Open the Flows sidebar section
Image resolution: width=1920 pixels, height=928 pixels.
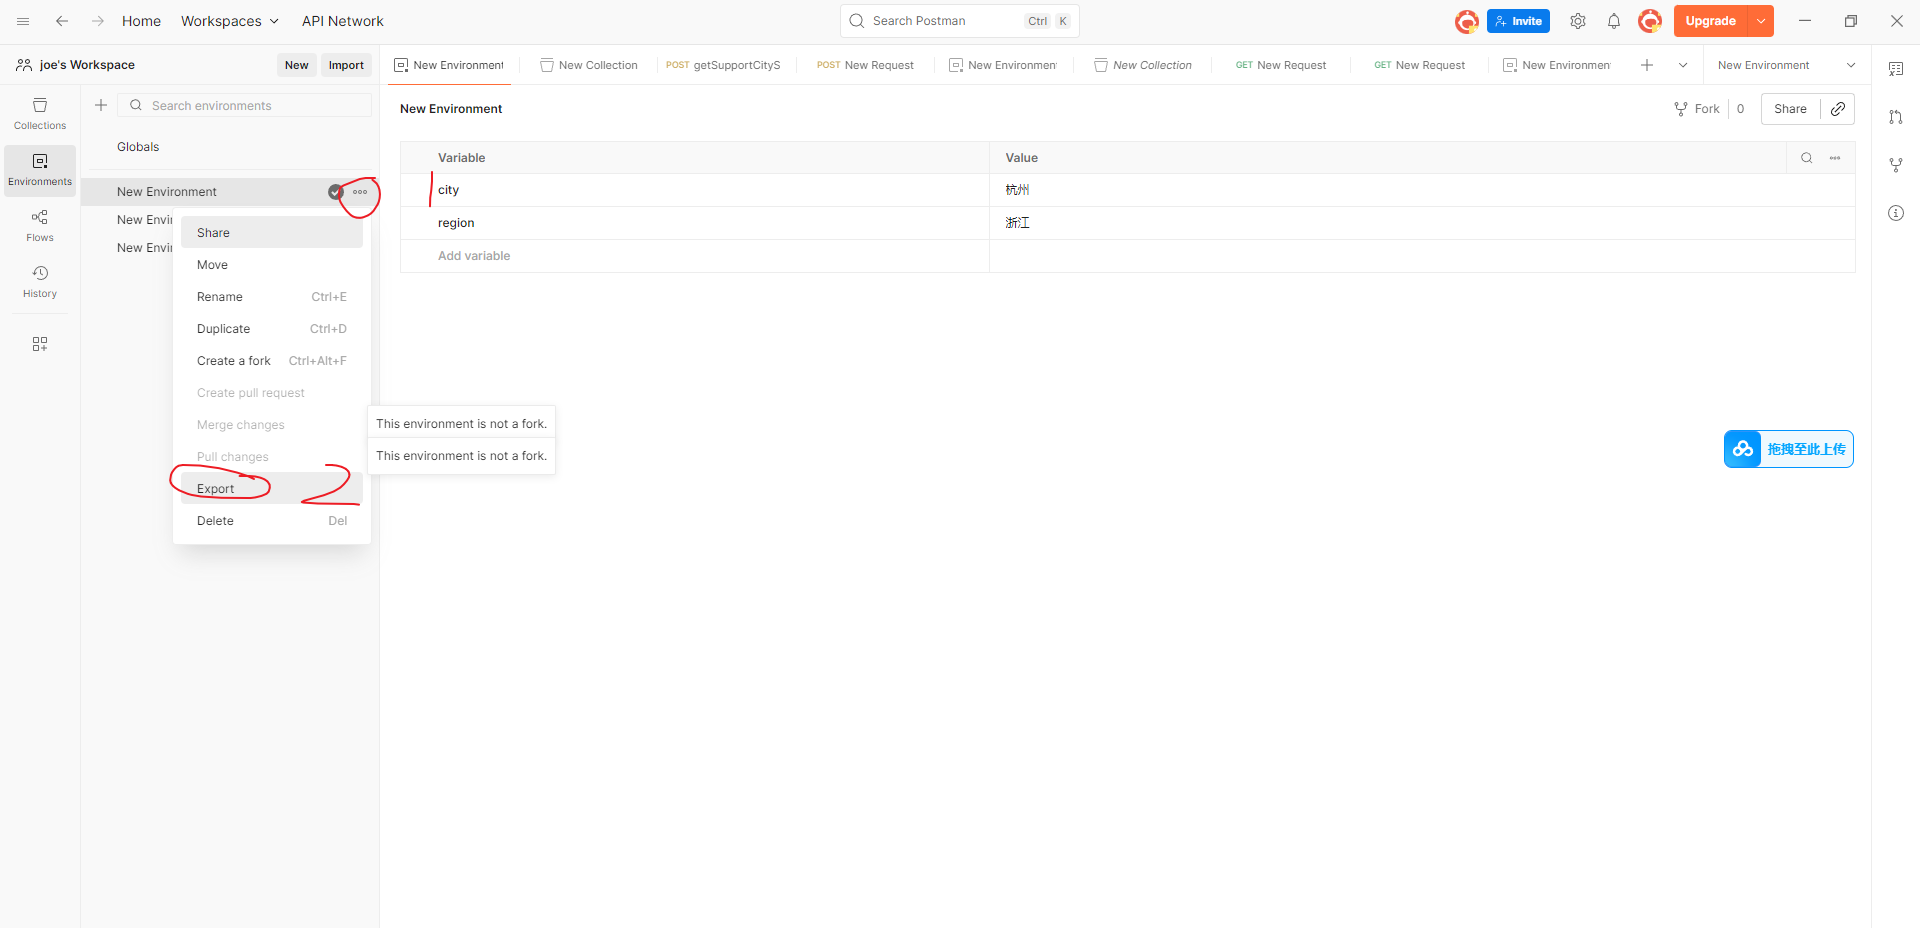[40, 226]
